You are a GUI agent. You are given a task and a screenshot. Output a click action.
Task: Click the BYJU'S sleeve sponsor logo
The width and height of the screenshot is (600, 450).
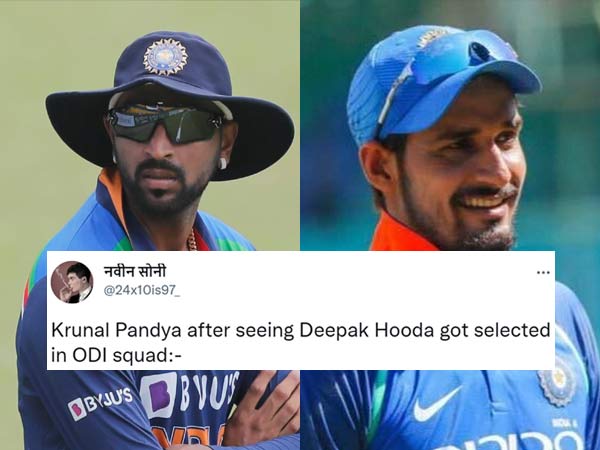101,403
